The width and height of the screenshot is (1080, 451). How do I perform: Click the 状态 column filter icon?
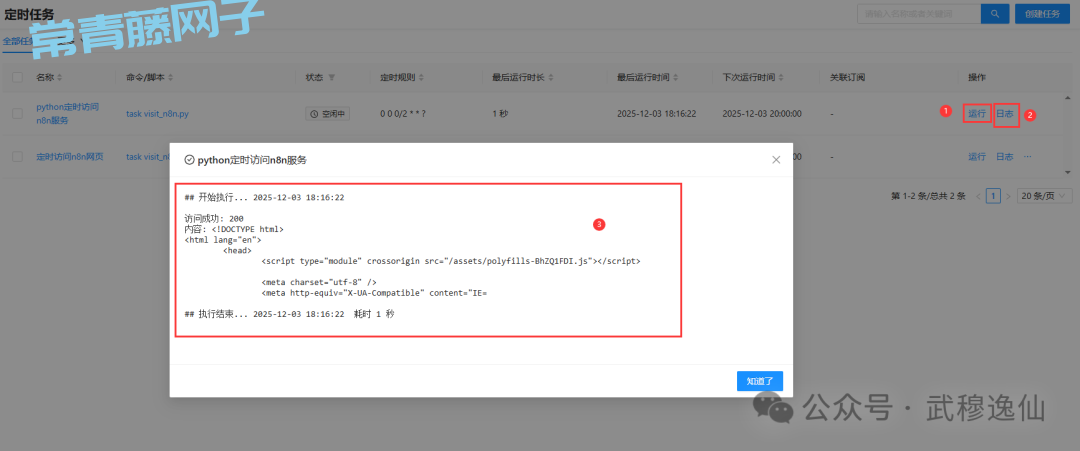(331, 77)
